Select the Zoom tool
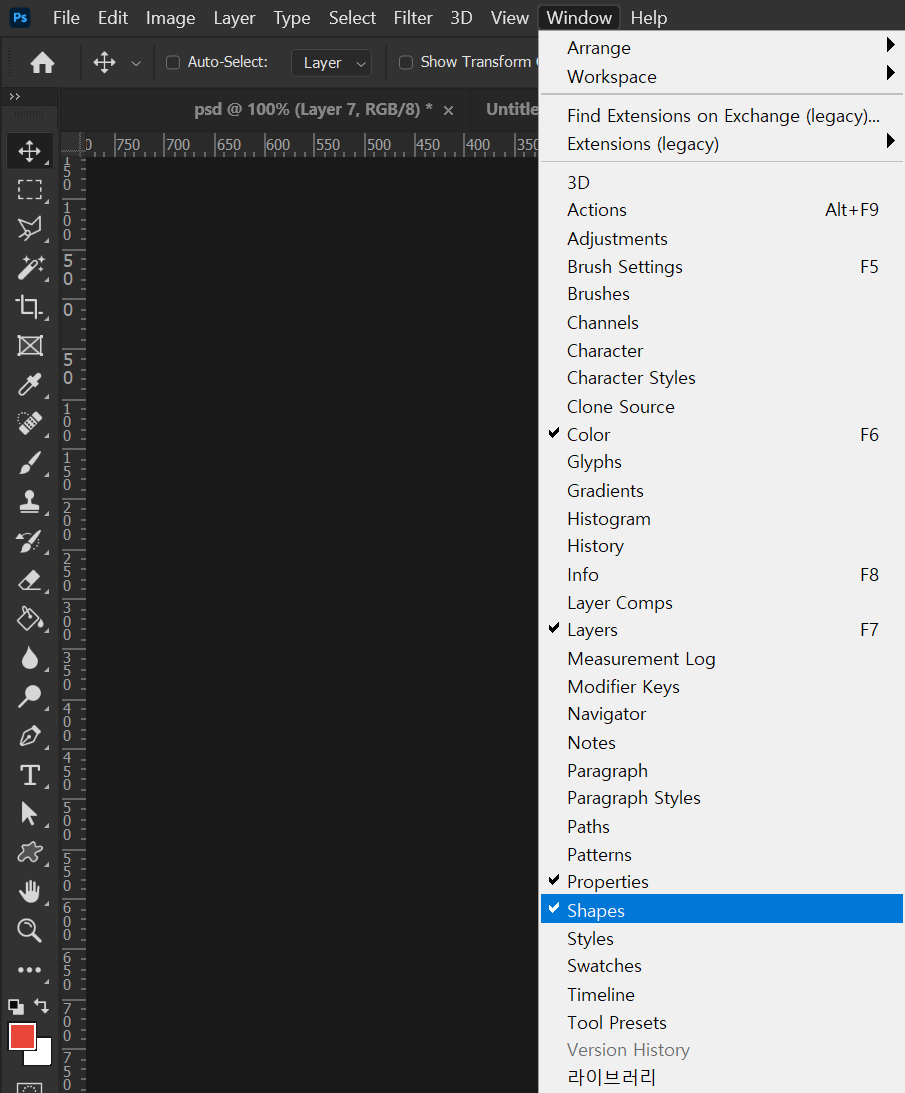Viewport: 905px width, 1093px height. (29, 930)
